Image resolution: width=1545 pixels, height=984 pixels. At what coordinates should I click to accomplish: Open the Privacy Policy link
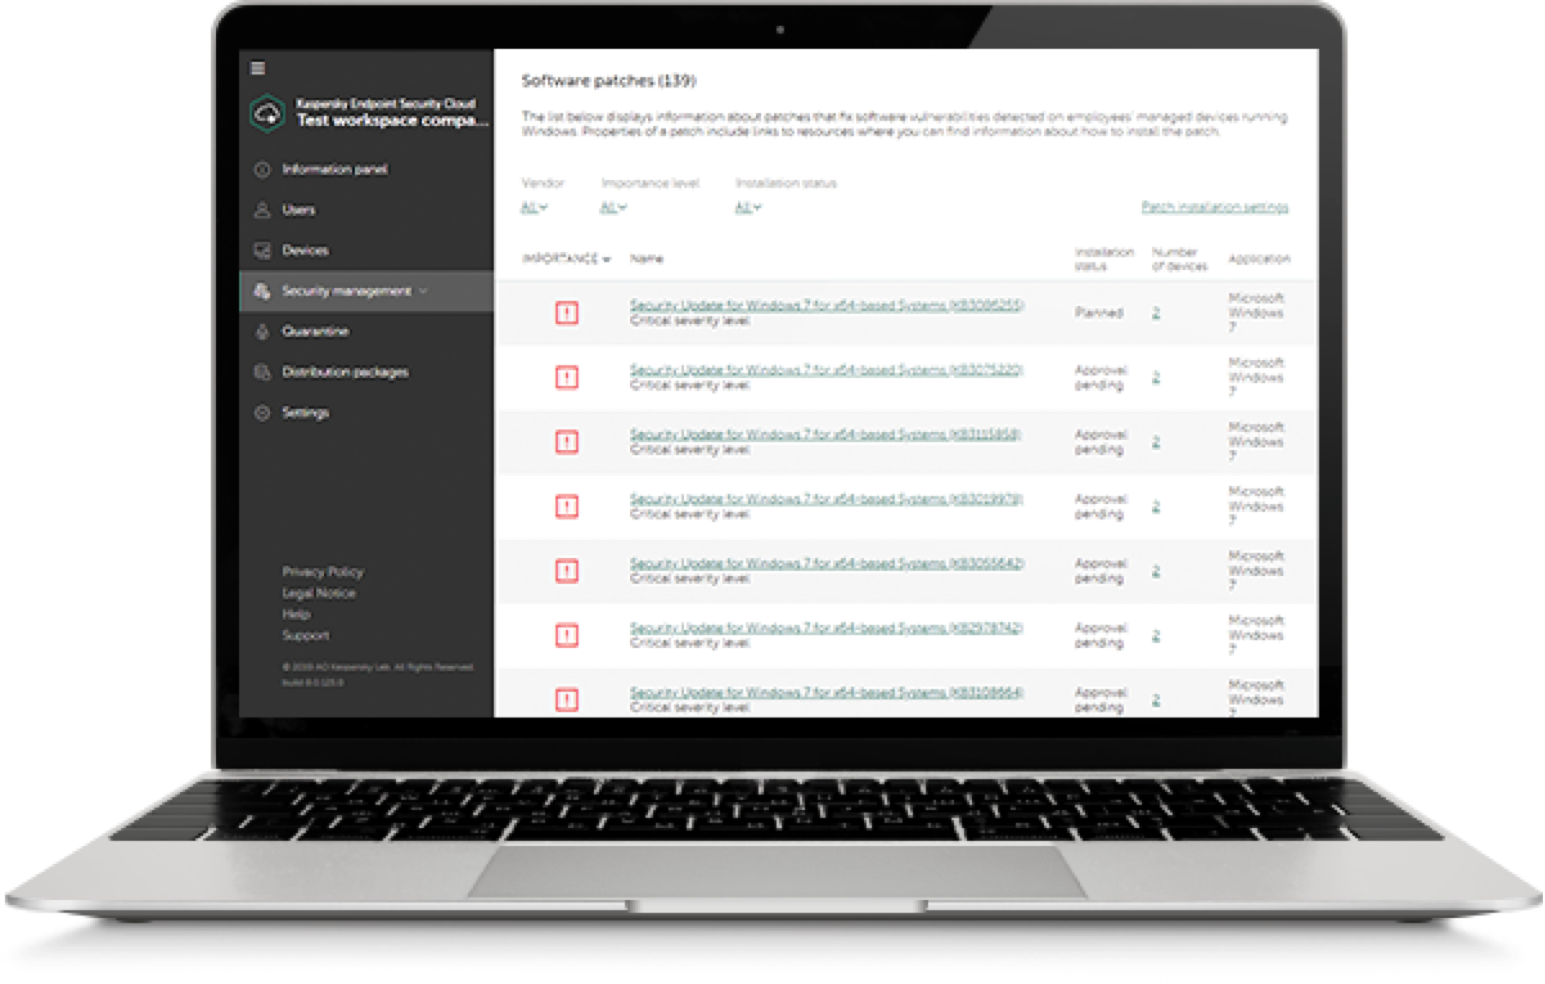coord(322,571)
